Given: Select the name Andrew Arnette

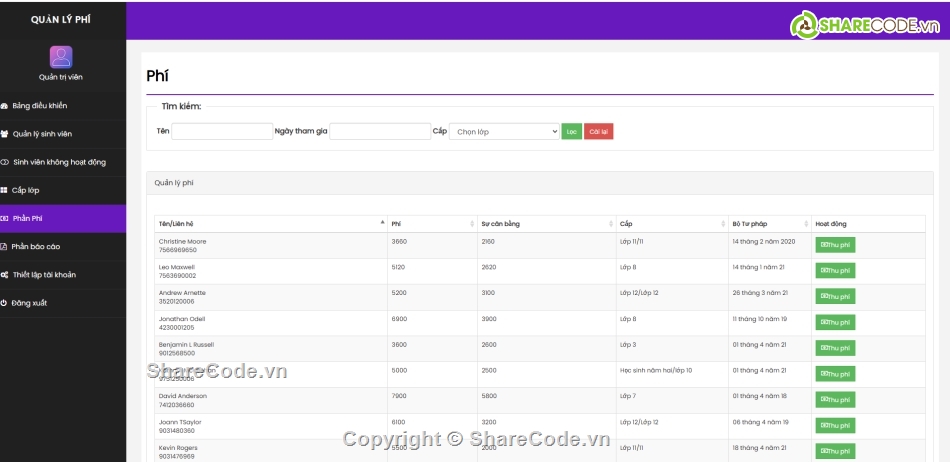Looking at the screenshot, I should click(x=182, y=292).
